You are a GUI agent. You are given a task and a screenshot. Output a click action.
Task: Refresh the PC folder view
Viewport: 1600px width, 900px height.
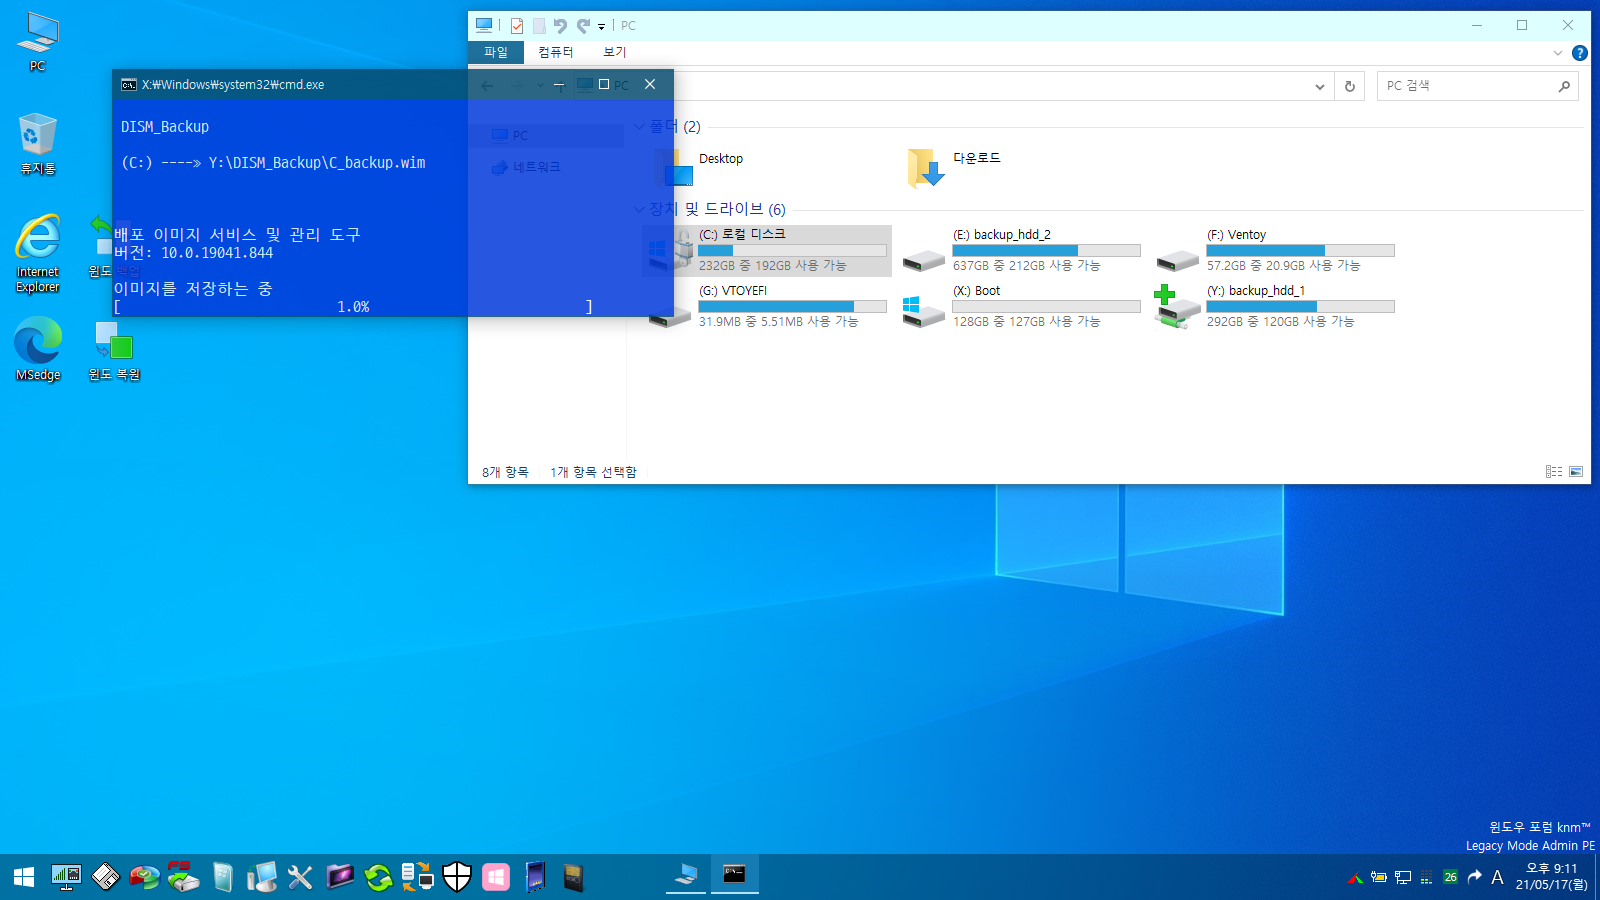pos(1350,87)
